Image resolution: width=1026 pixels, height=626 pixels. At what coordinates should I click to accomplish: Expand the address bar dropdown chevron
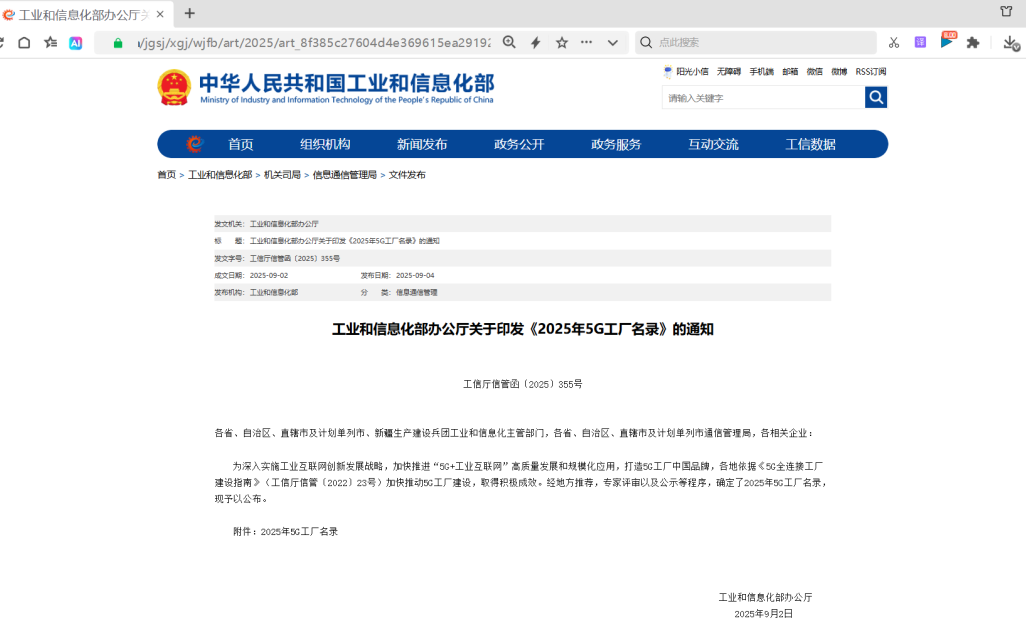[612, 43]
